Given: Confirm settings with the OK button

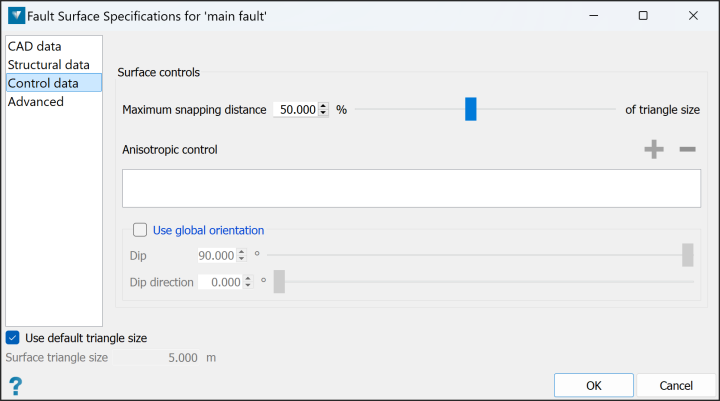Looking at the screenshot, I should click(594, 385).
